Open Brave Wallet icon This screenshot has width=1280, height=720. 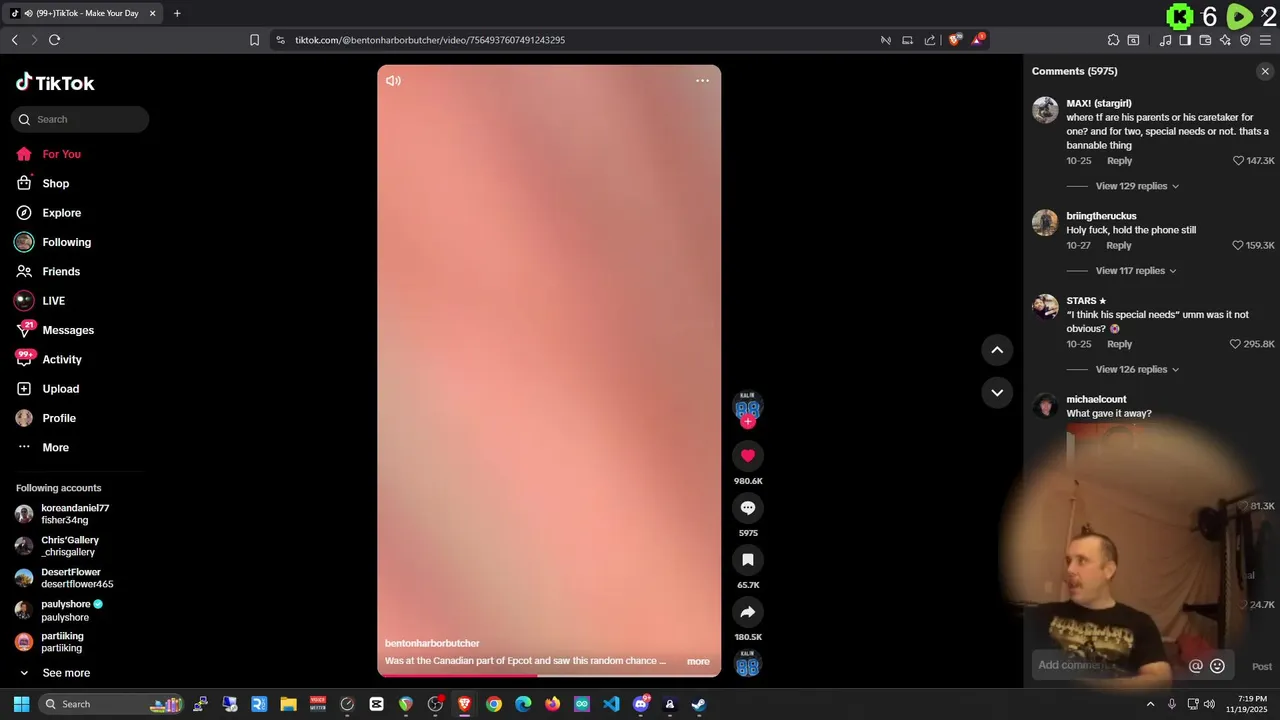(x=1205, y=40)
